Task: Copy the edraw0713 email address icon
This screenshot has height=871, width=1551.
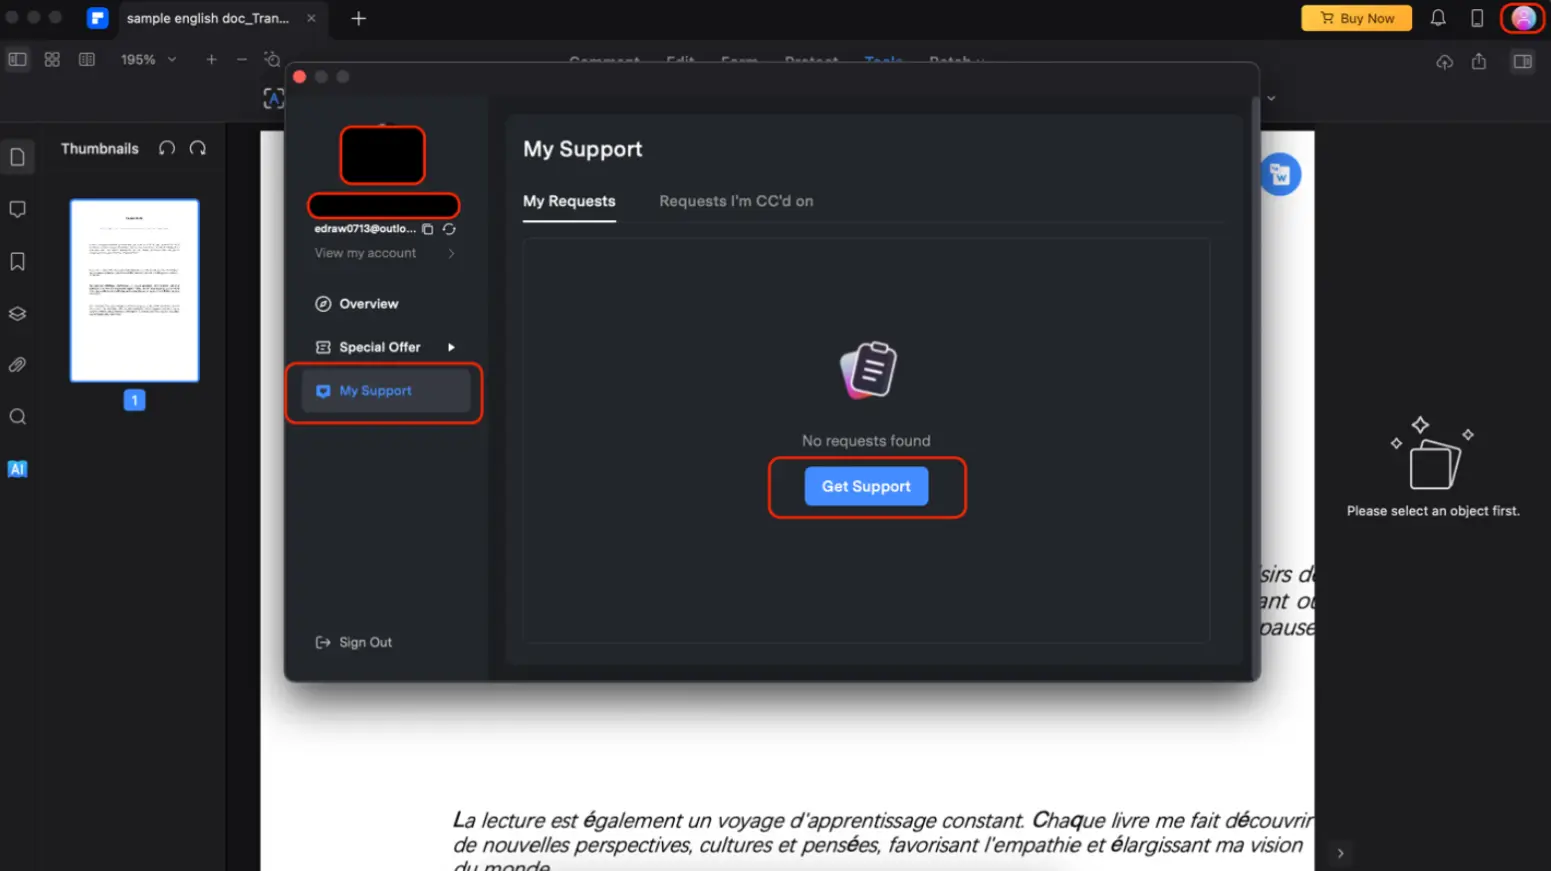Action: 428,228
